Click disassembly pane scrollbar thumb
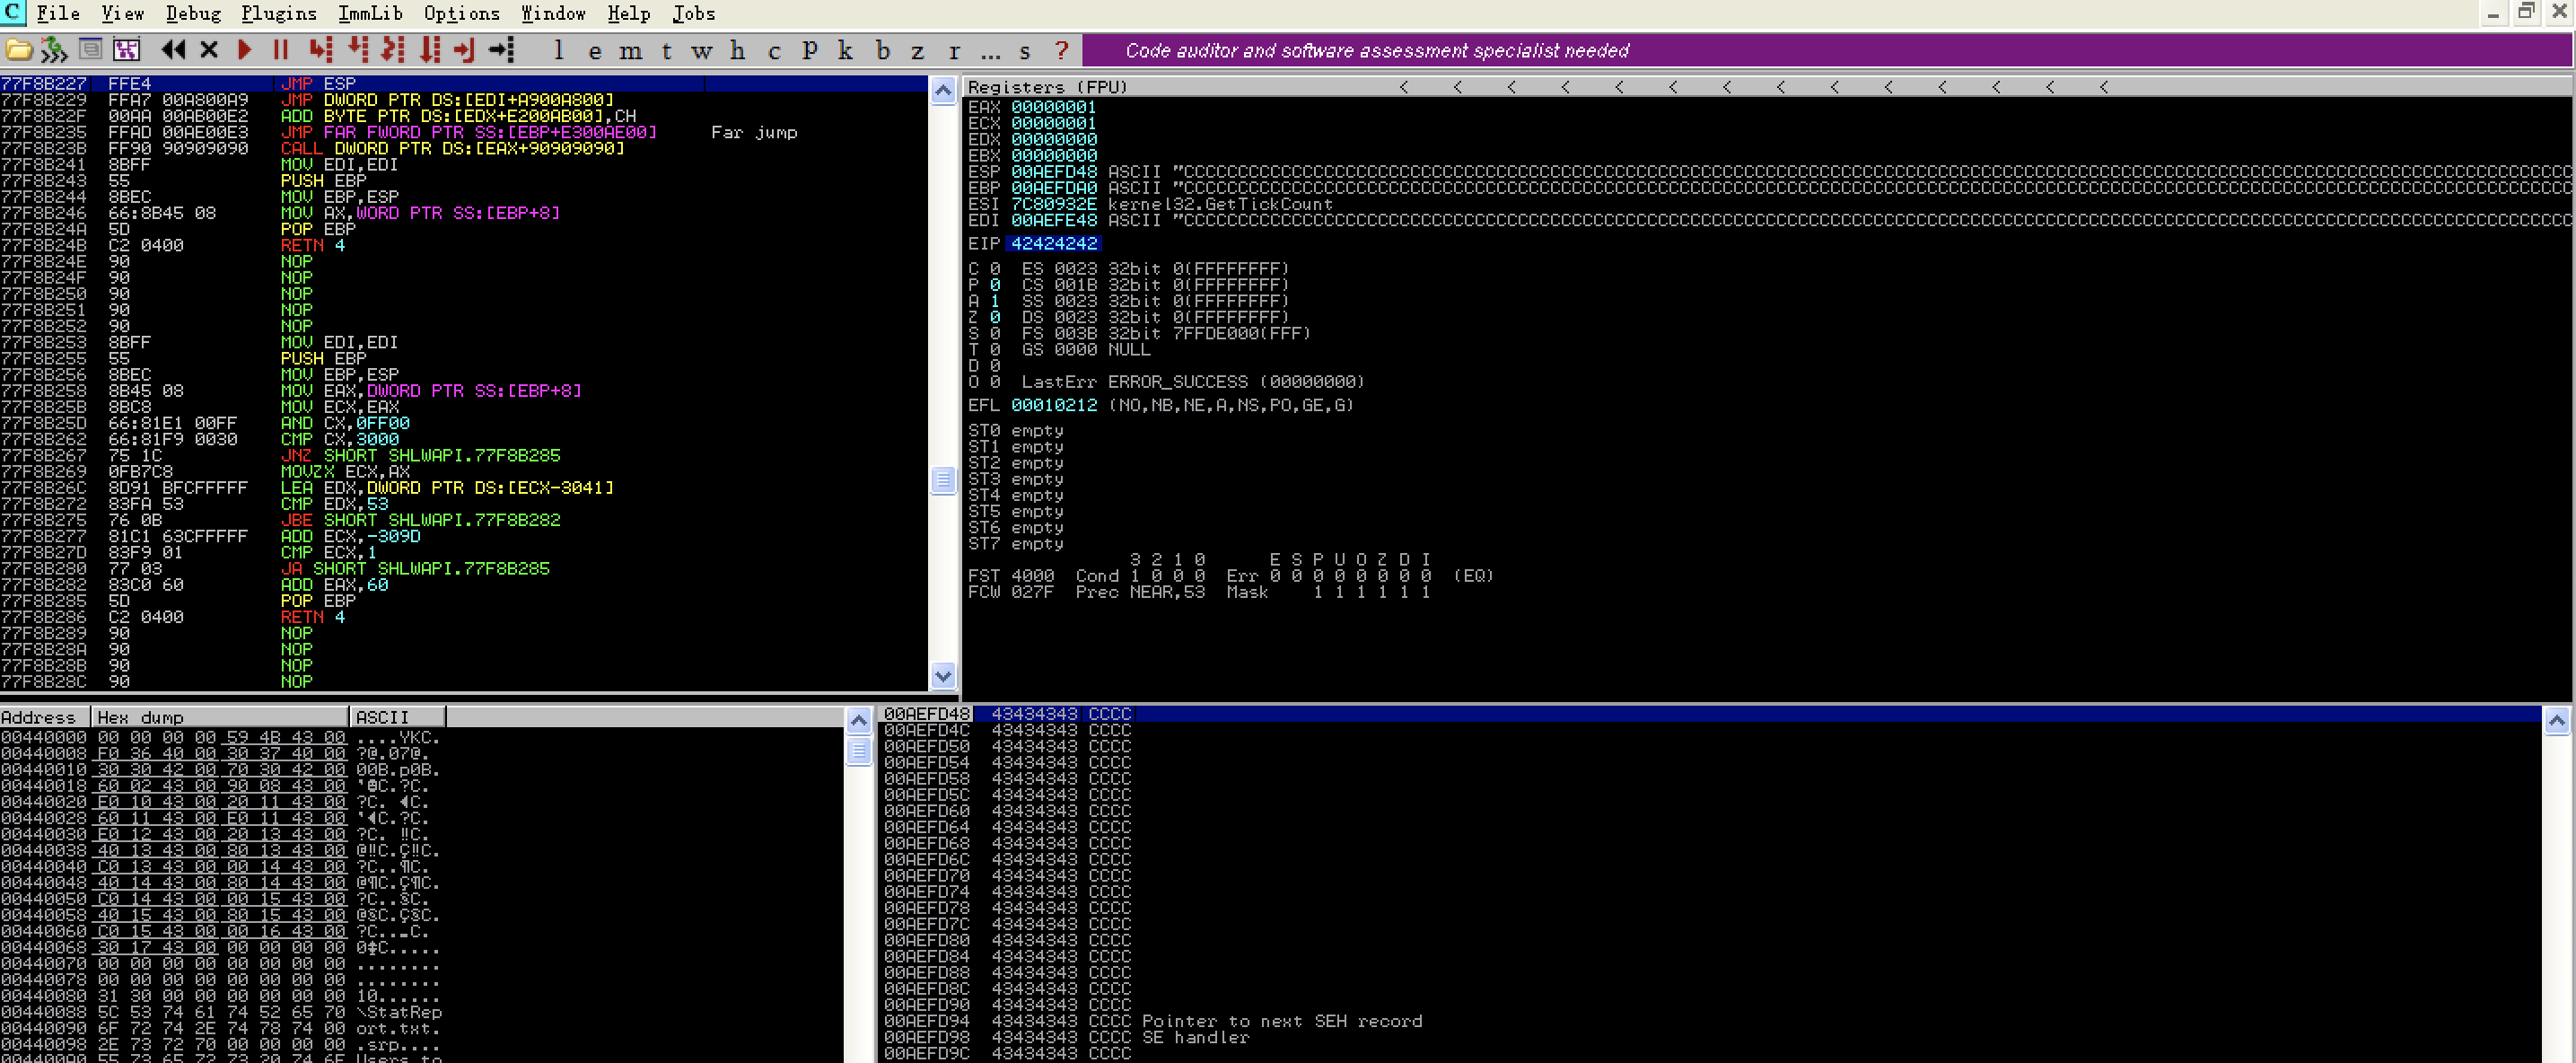Image resolution: width=2576 pixels, height=1063 pixels. [943, 480]
